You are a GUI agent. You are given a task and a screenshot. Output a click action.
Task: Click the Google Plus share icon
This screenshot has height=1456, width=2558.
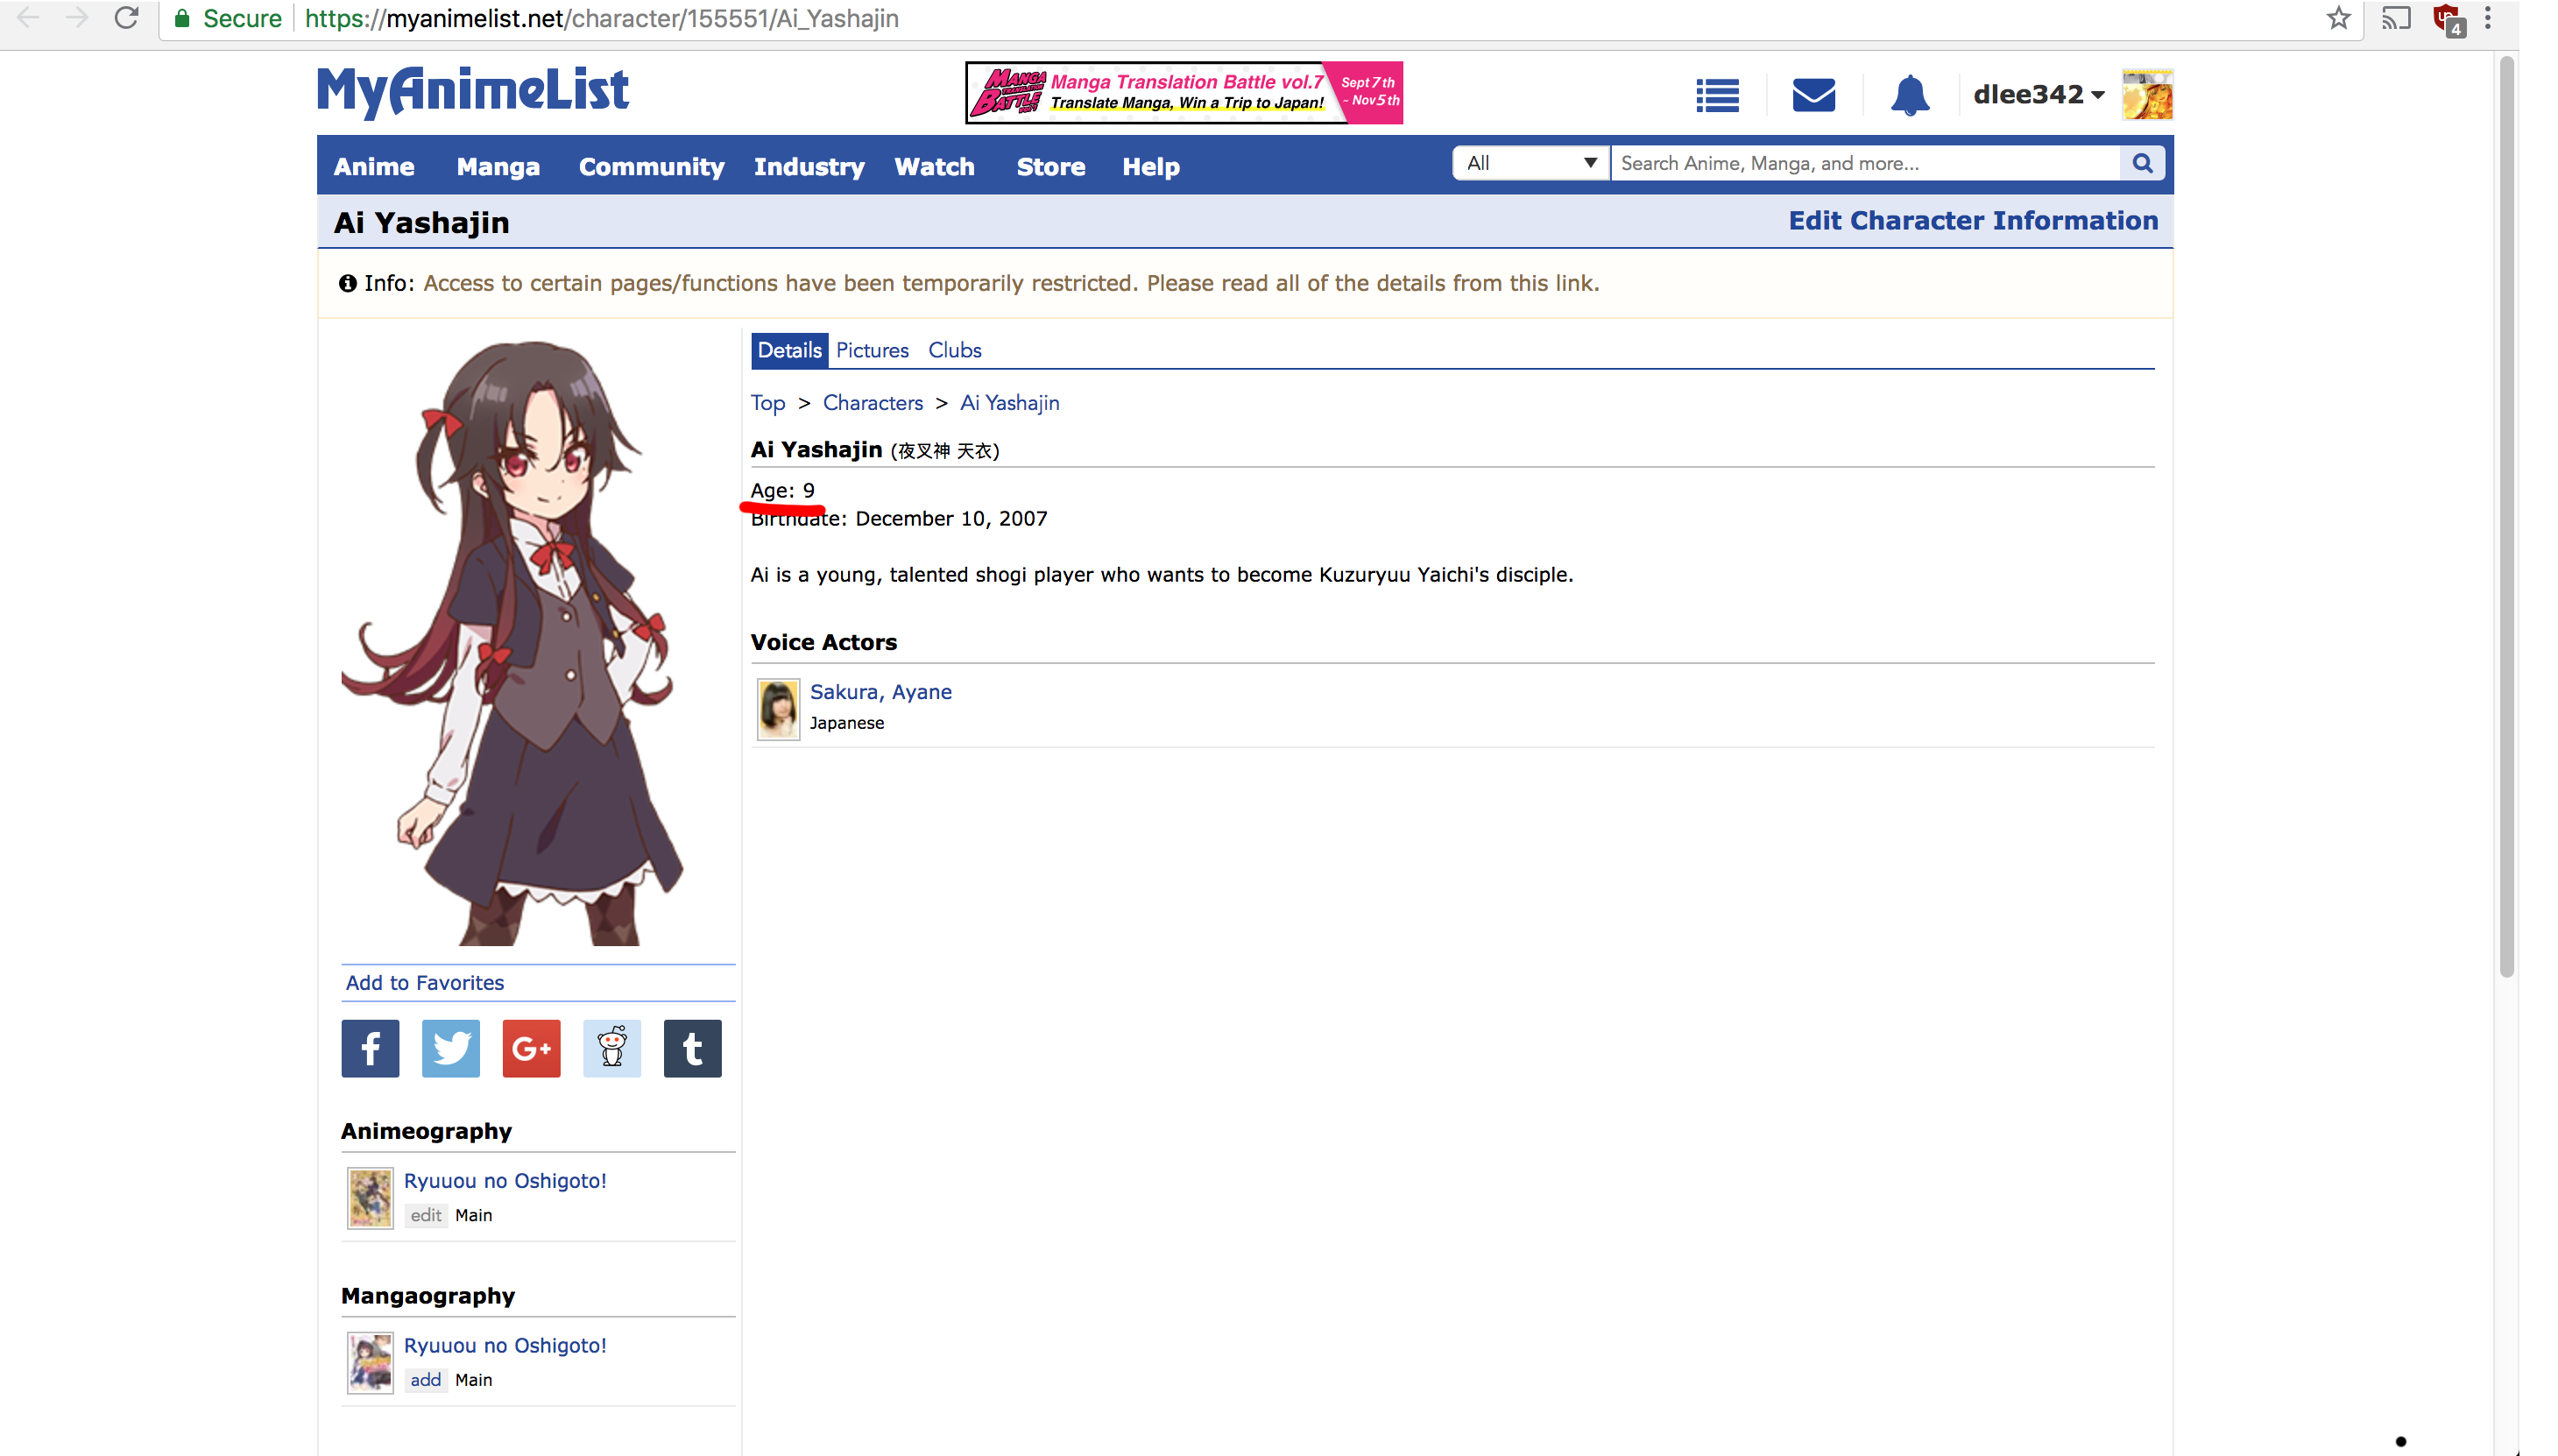531,1048
